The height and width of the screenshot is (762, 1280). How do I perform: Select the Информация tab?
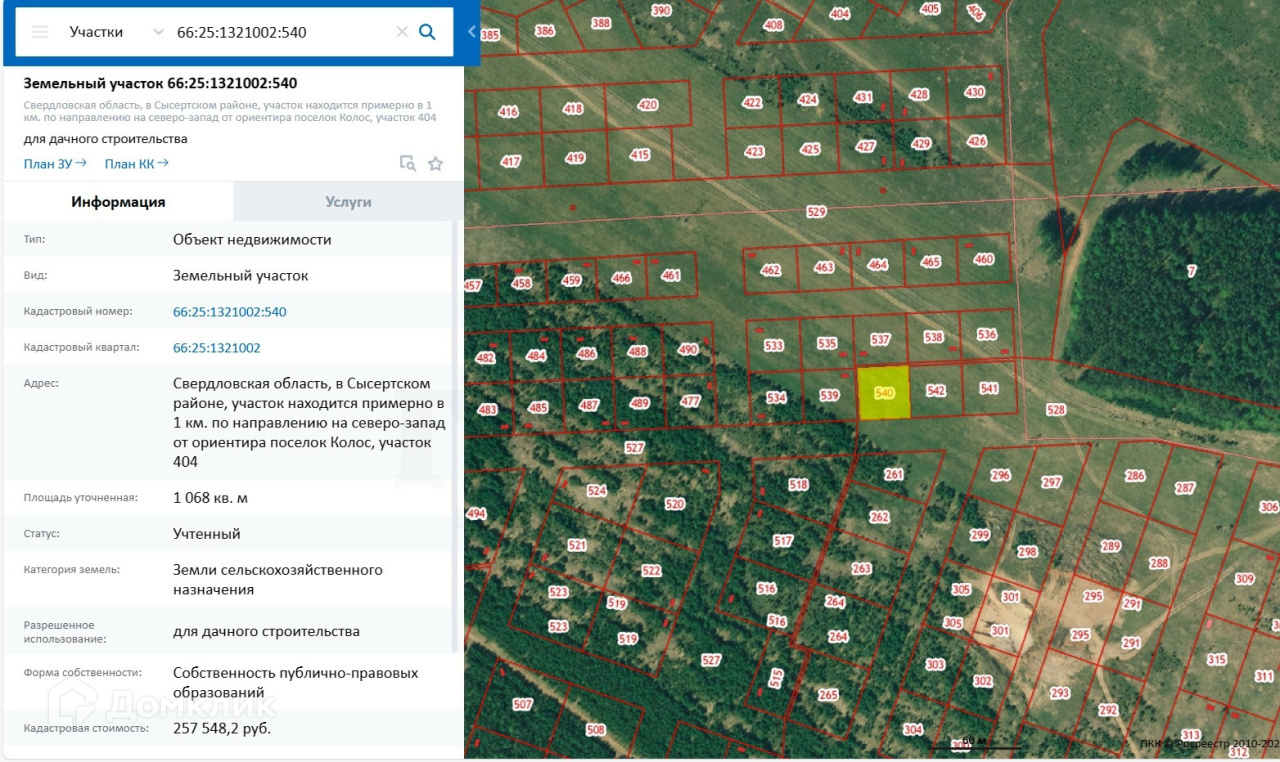click(x=118, y=202)
